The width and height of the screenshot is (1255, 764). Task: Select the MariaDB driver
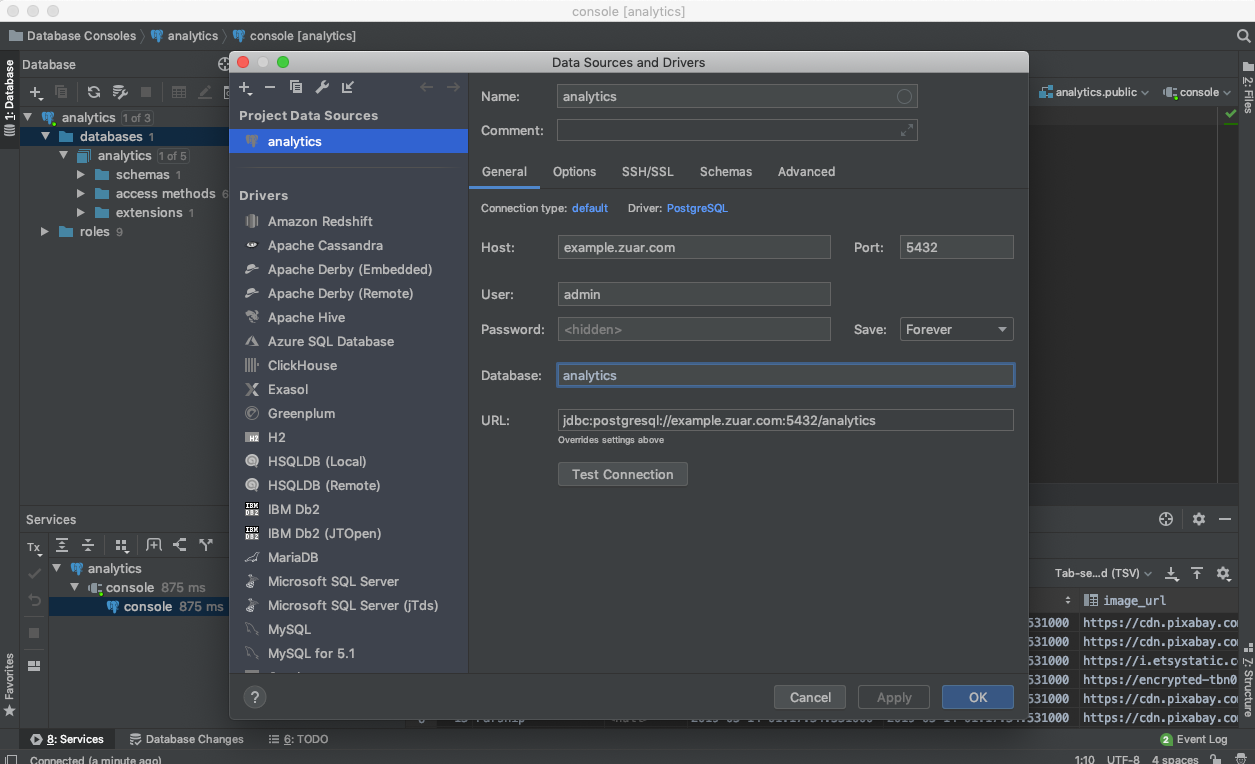click(x=292, y=557)
